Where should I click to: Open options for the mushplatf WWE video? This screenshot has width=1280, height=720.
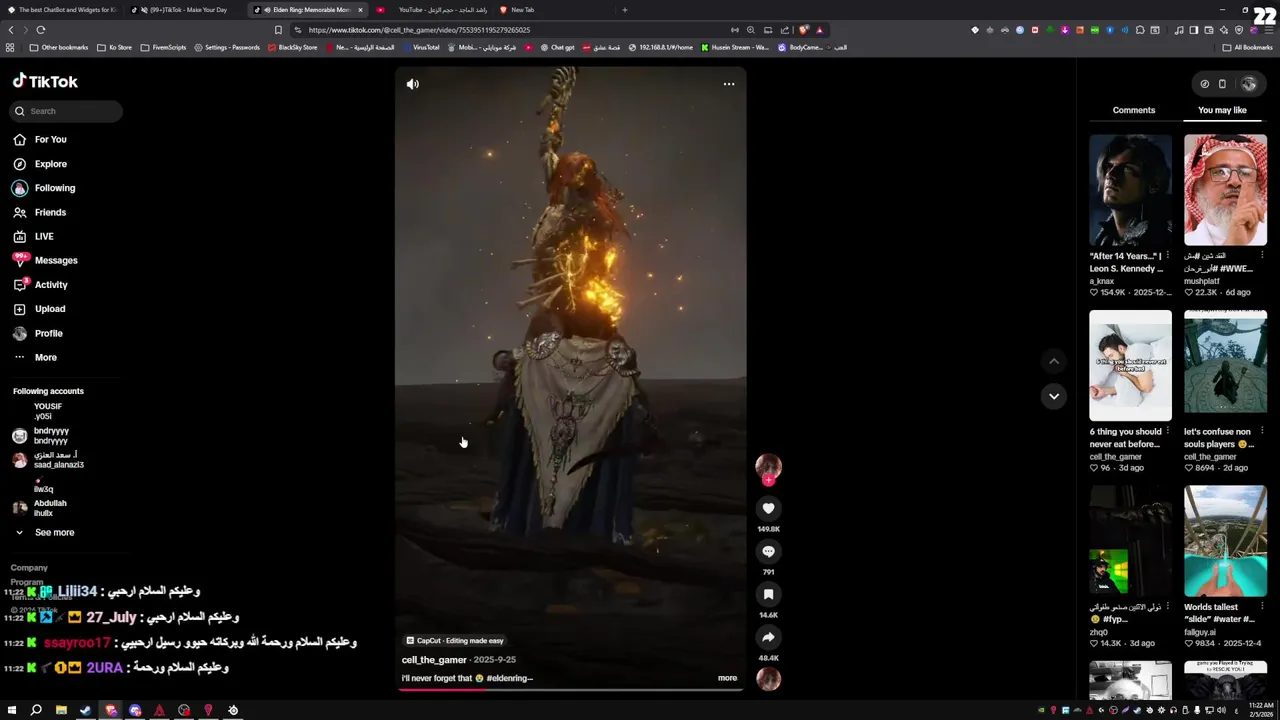pos(1262,256)
